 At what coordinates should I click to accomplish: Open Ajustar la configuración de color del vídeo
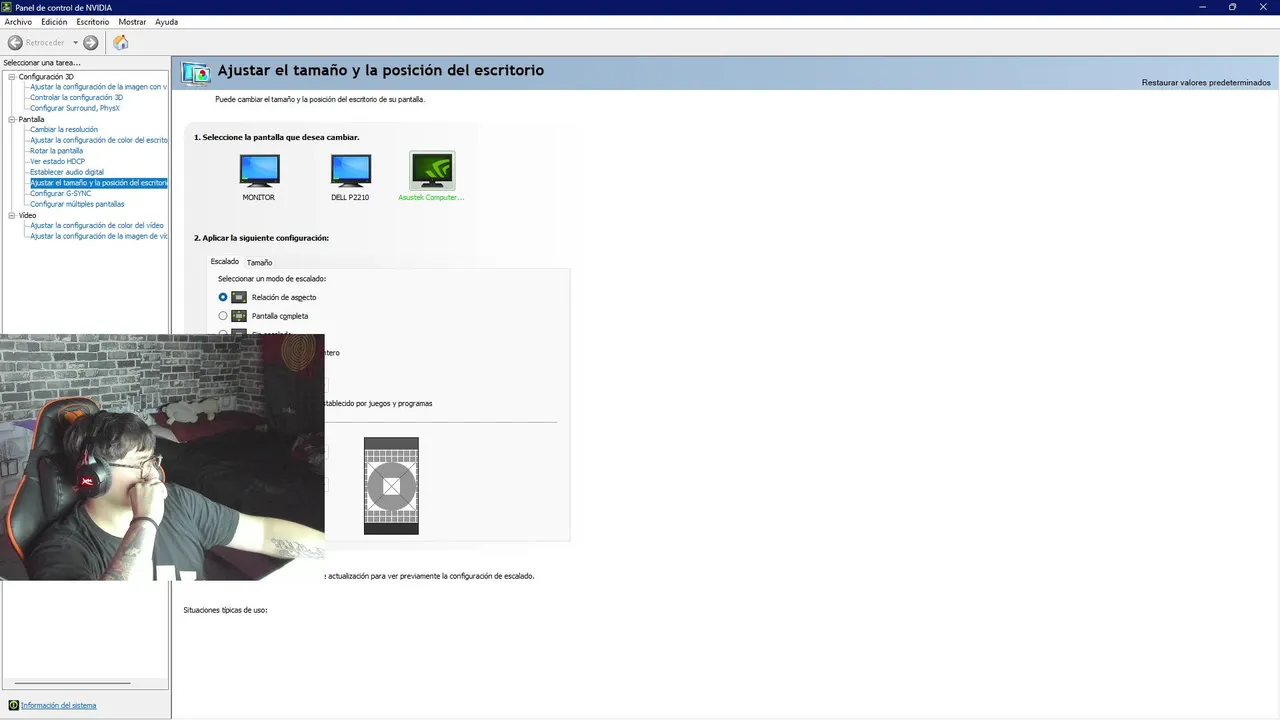click(x=97, y=226)
